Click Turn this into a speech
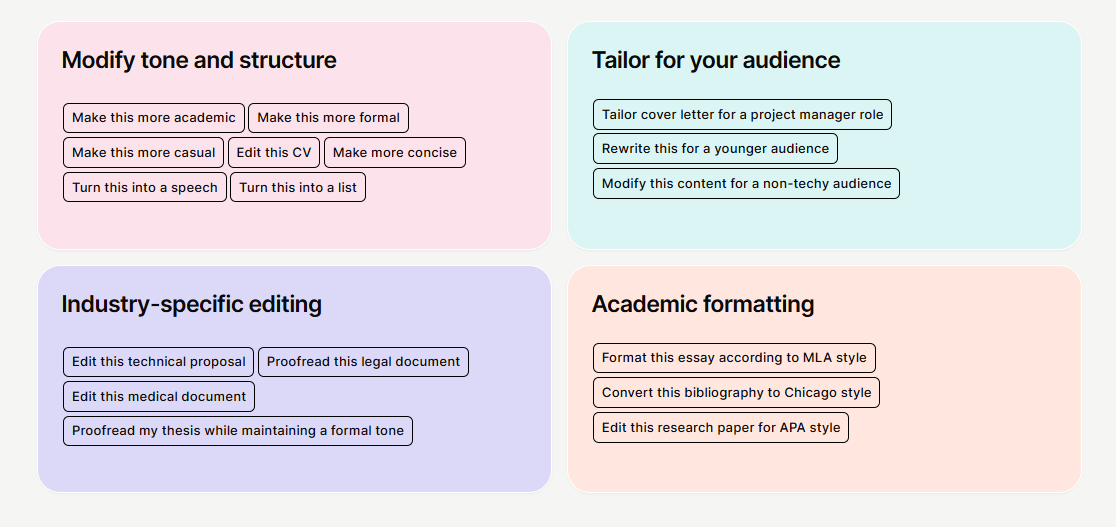 coord(144,188)
